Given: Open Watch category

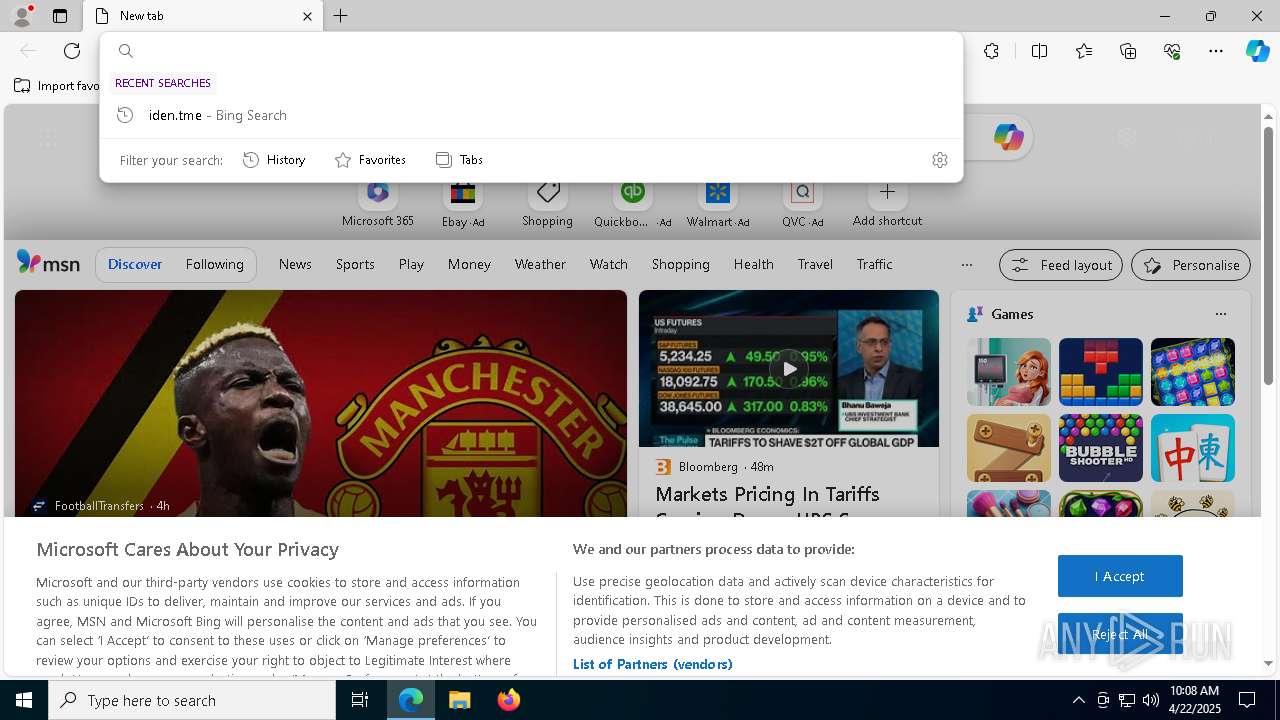Looking at the screenshot, I should click(608, 264).
